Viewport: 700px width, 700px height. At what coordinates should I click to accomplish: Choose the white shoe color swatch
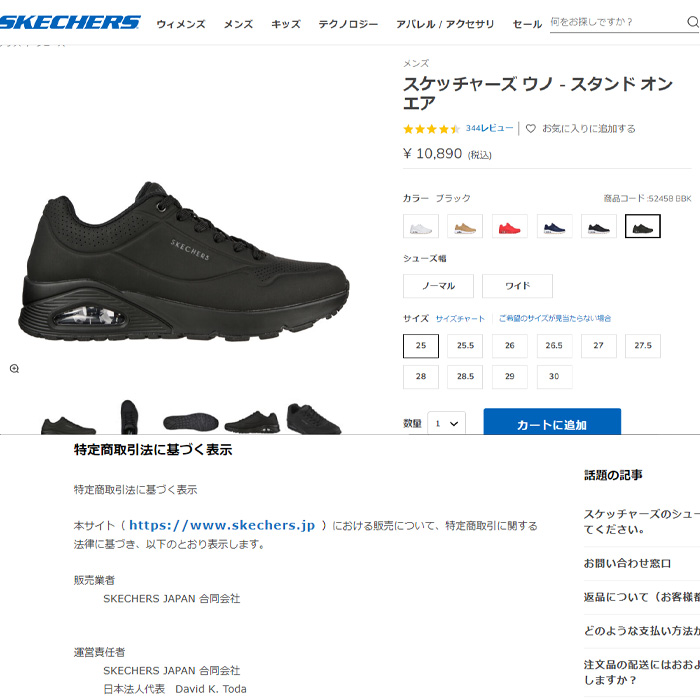421,226
